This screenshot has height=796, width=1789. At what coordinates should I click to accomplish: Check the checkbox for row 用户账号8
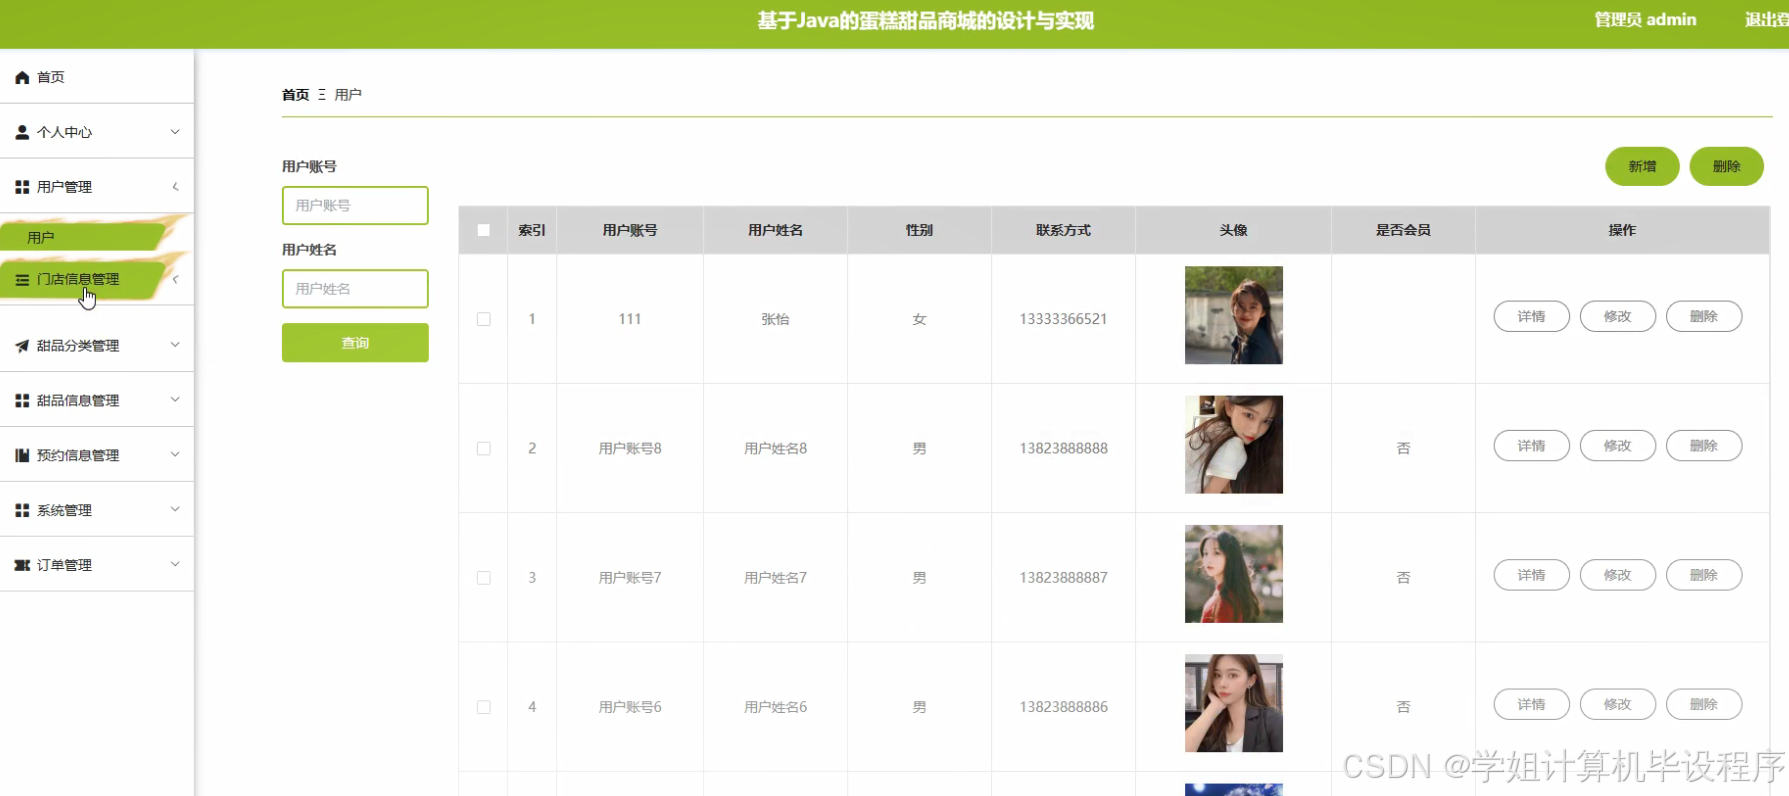coord(484,448)
